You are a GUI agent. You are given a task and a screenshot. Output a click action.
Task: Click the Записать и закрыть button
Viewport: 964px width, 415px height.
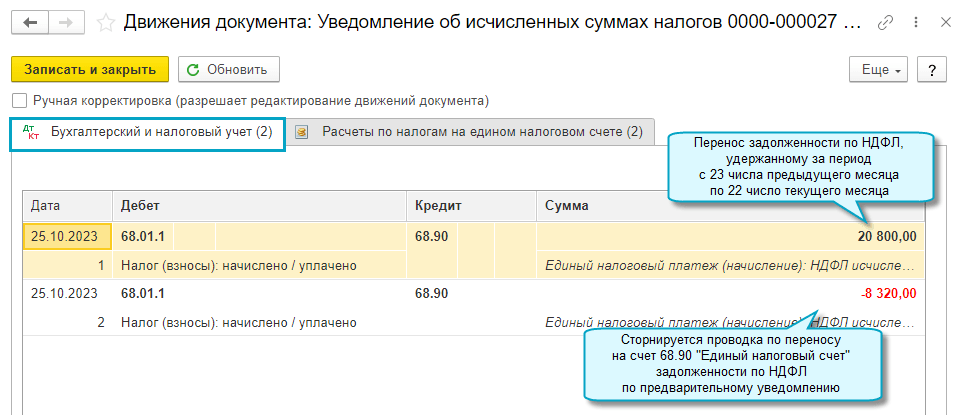(90, 70)
